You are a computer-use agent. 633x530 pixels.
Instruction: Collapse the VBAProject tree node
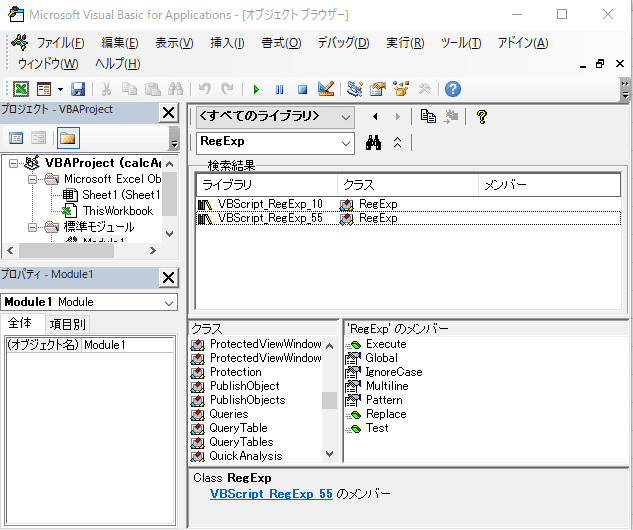point(14,163)
